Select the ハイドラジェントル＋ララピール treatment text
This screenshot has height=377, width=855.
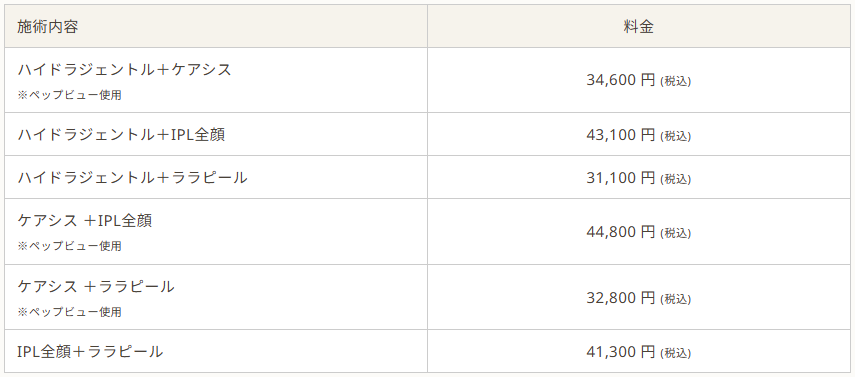click(x=132, y=177)
